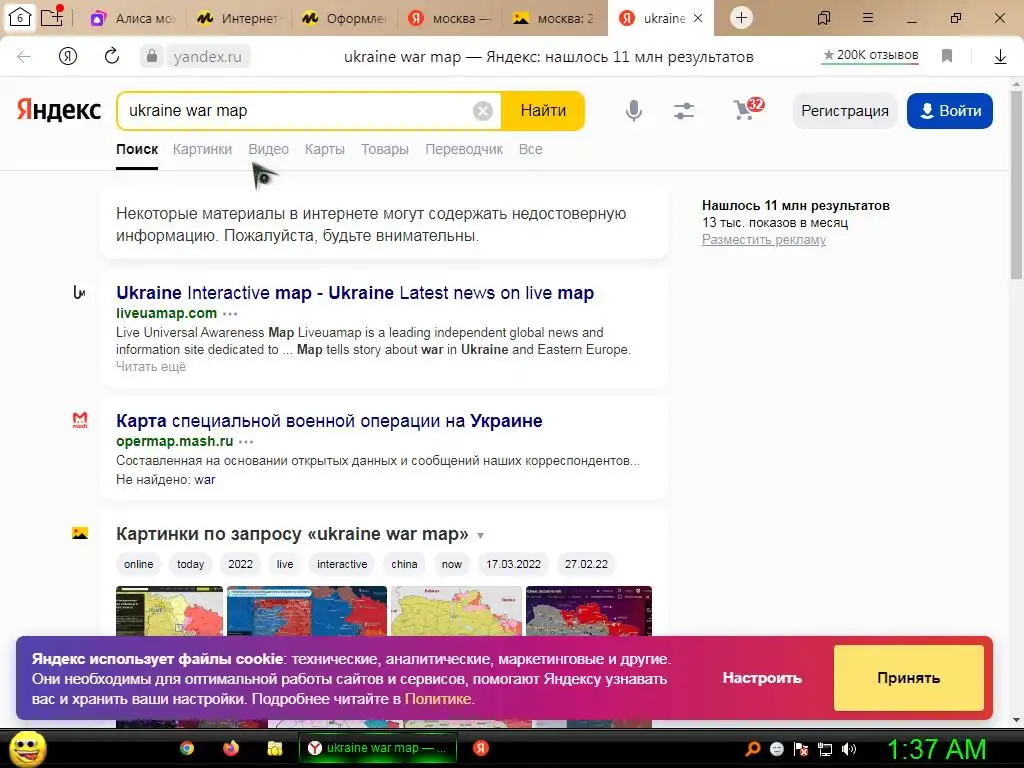Launch Chrome from the taskbar
The image size is (1024, 768).
(187, 748)
